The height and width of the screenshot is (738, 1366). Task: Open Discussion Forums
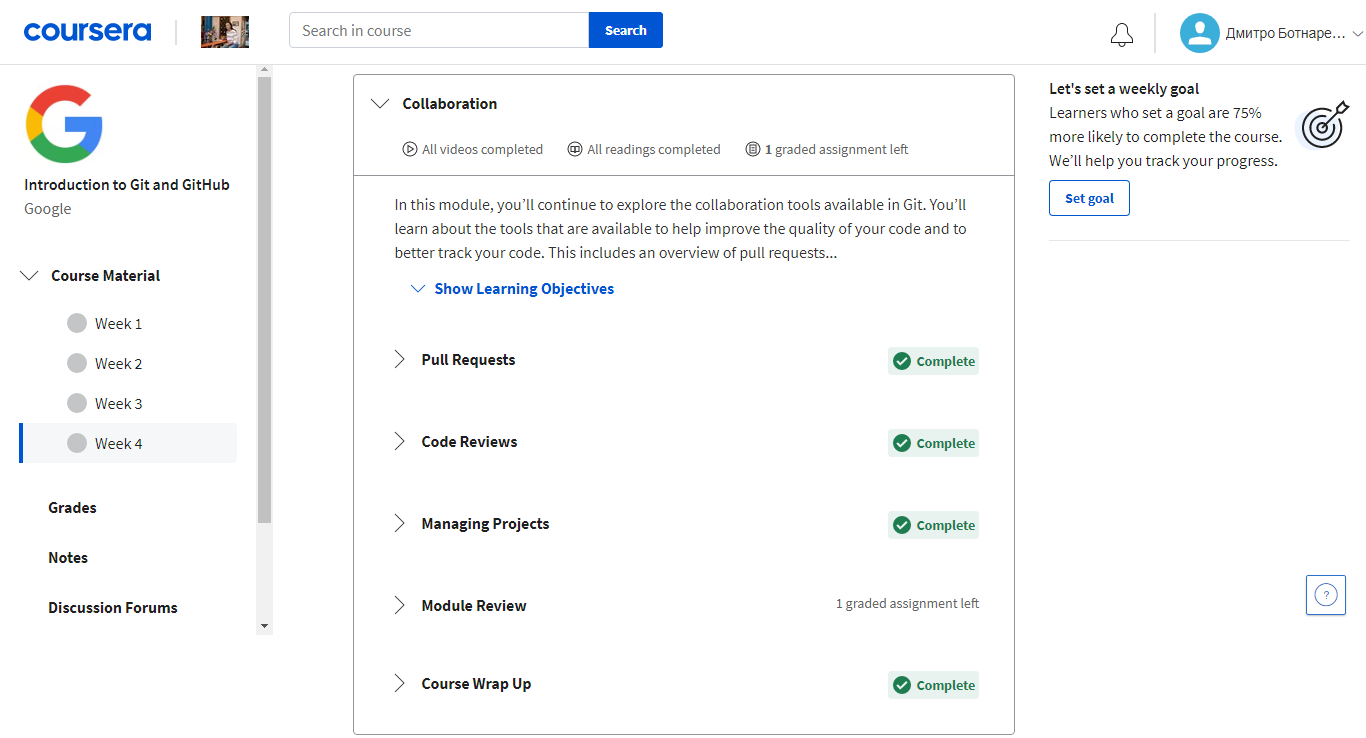pos(113,608)
